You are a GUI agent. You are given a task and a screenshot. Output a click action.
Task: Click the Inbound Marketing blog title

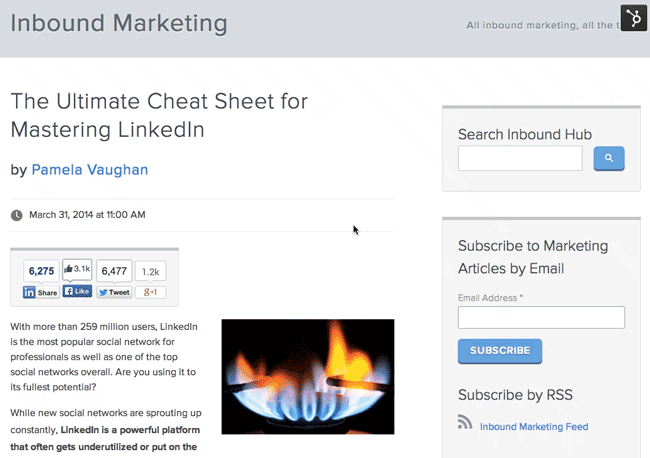click(119, 23)
